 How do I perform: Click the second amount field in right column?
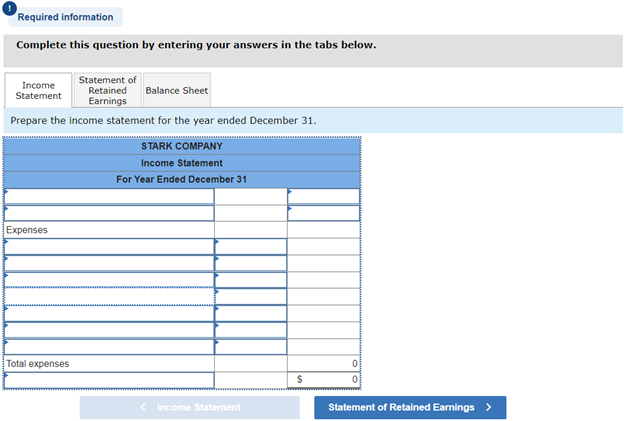(324, 213)
